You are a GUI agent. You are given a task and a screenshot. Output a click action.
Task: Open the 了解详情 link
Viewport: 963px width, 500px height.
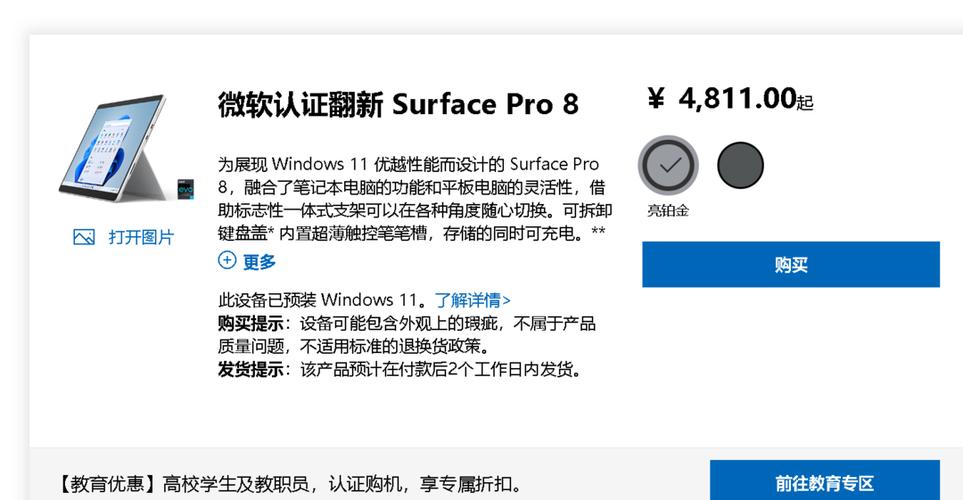(472, 300)
